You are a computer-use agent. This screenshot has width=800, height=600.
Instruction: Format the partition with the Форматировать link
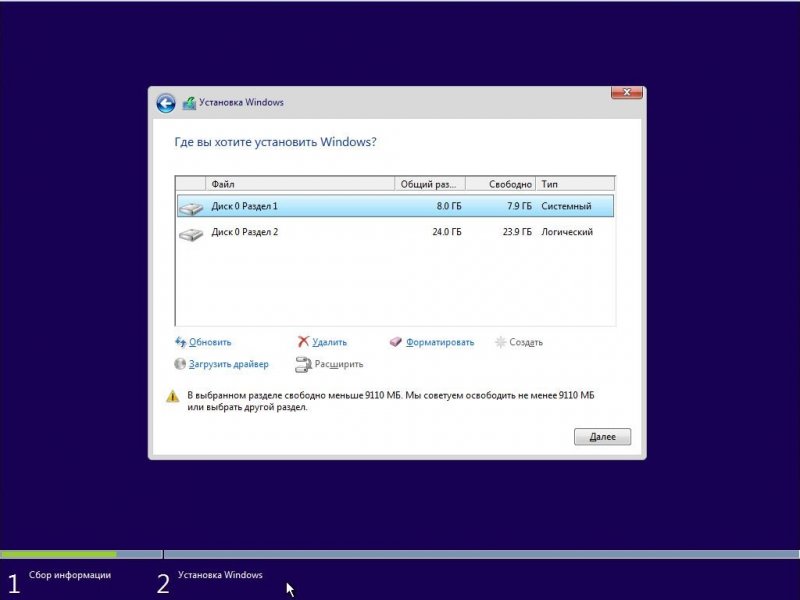tap(440, 342)
